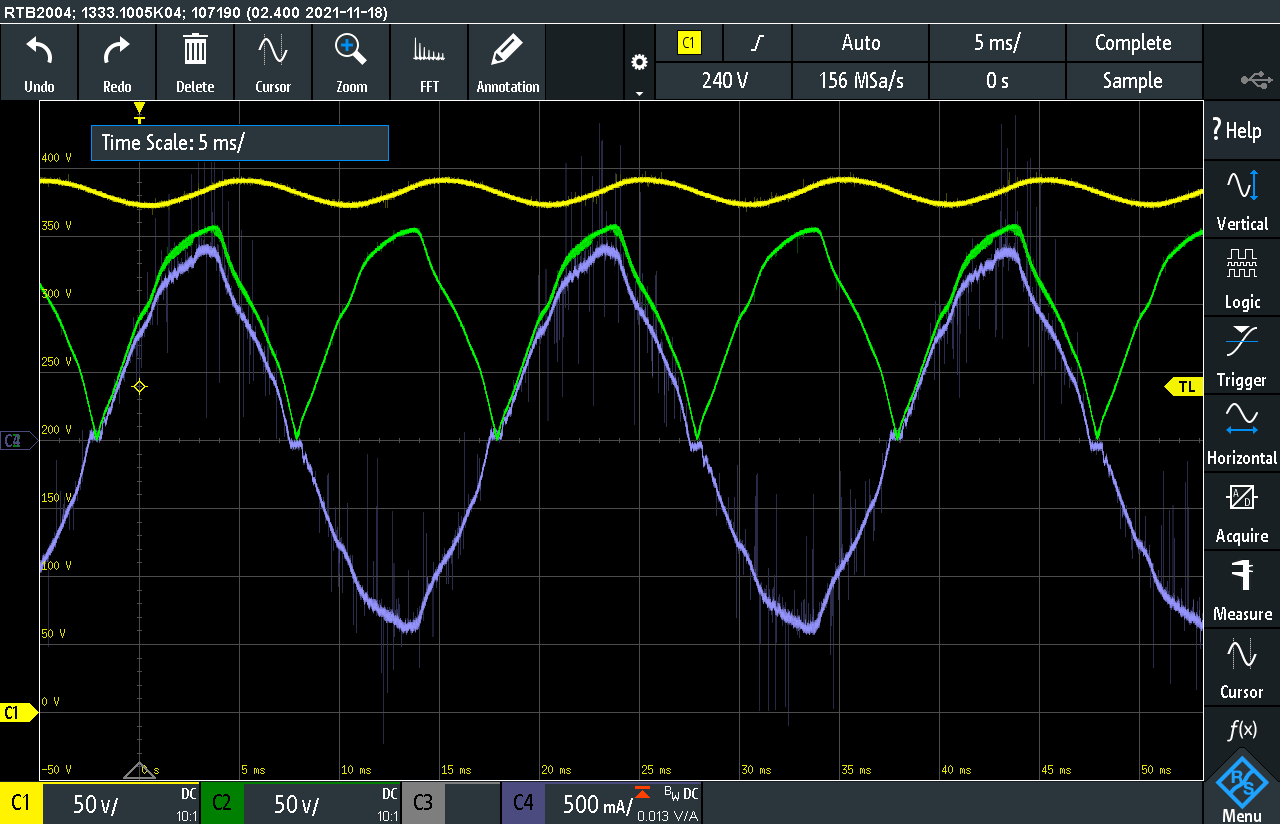1280x824 pixels.
Task: Toggle channel C1 at bottom bar
Action: [x=20, y=803]
